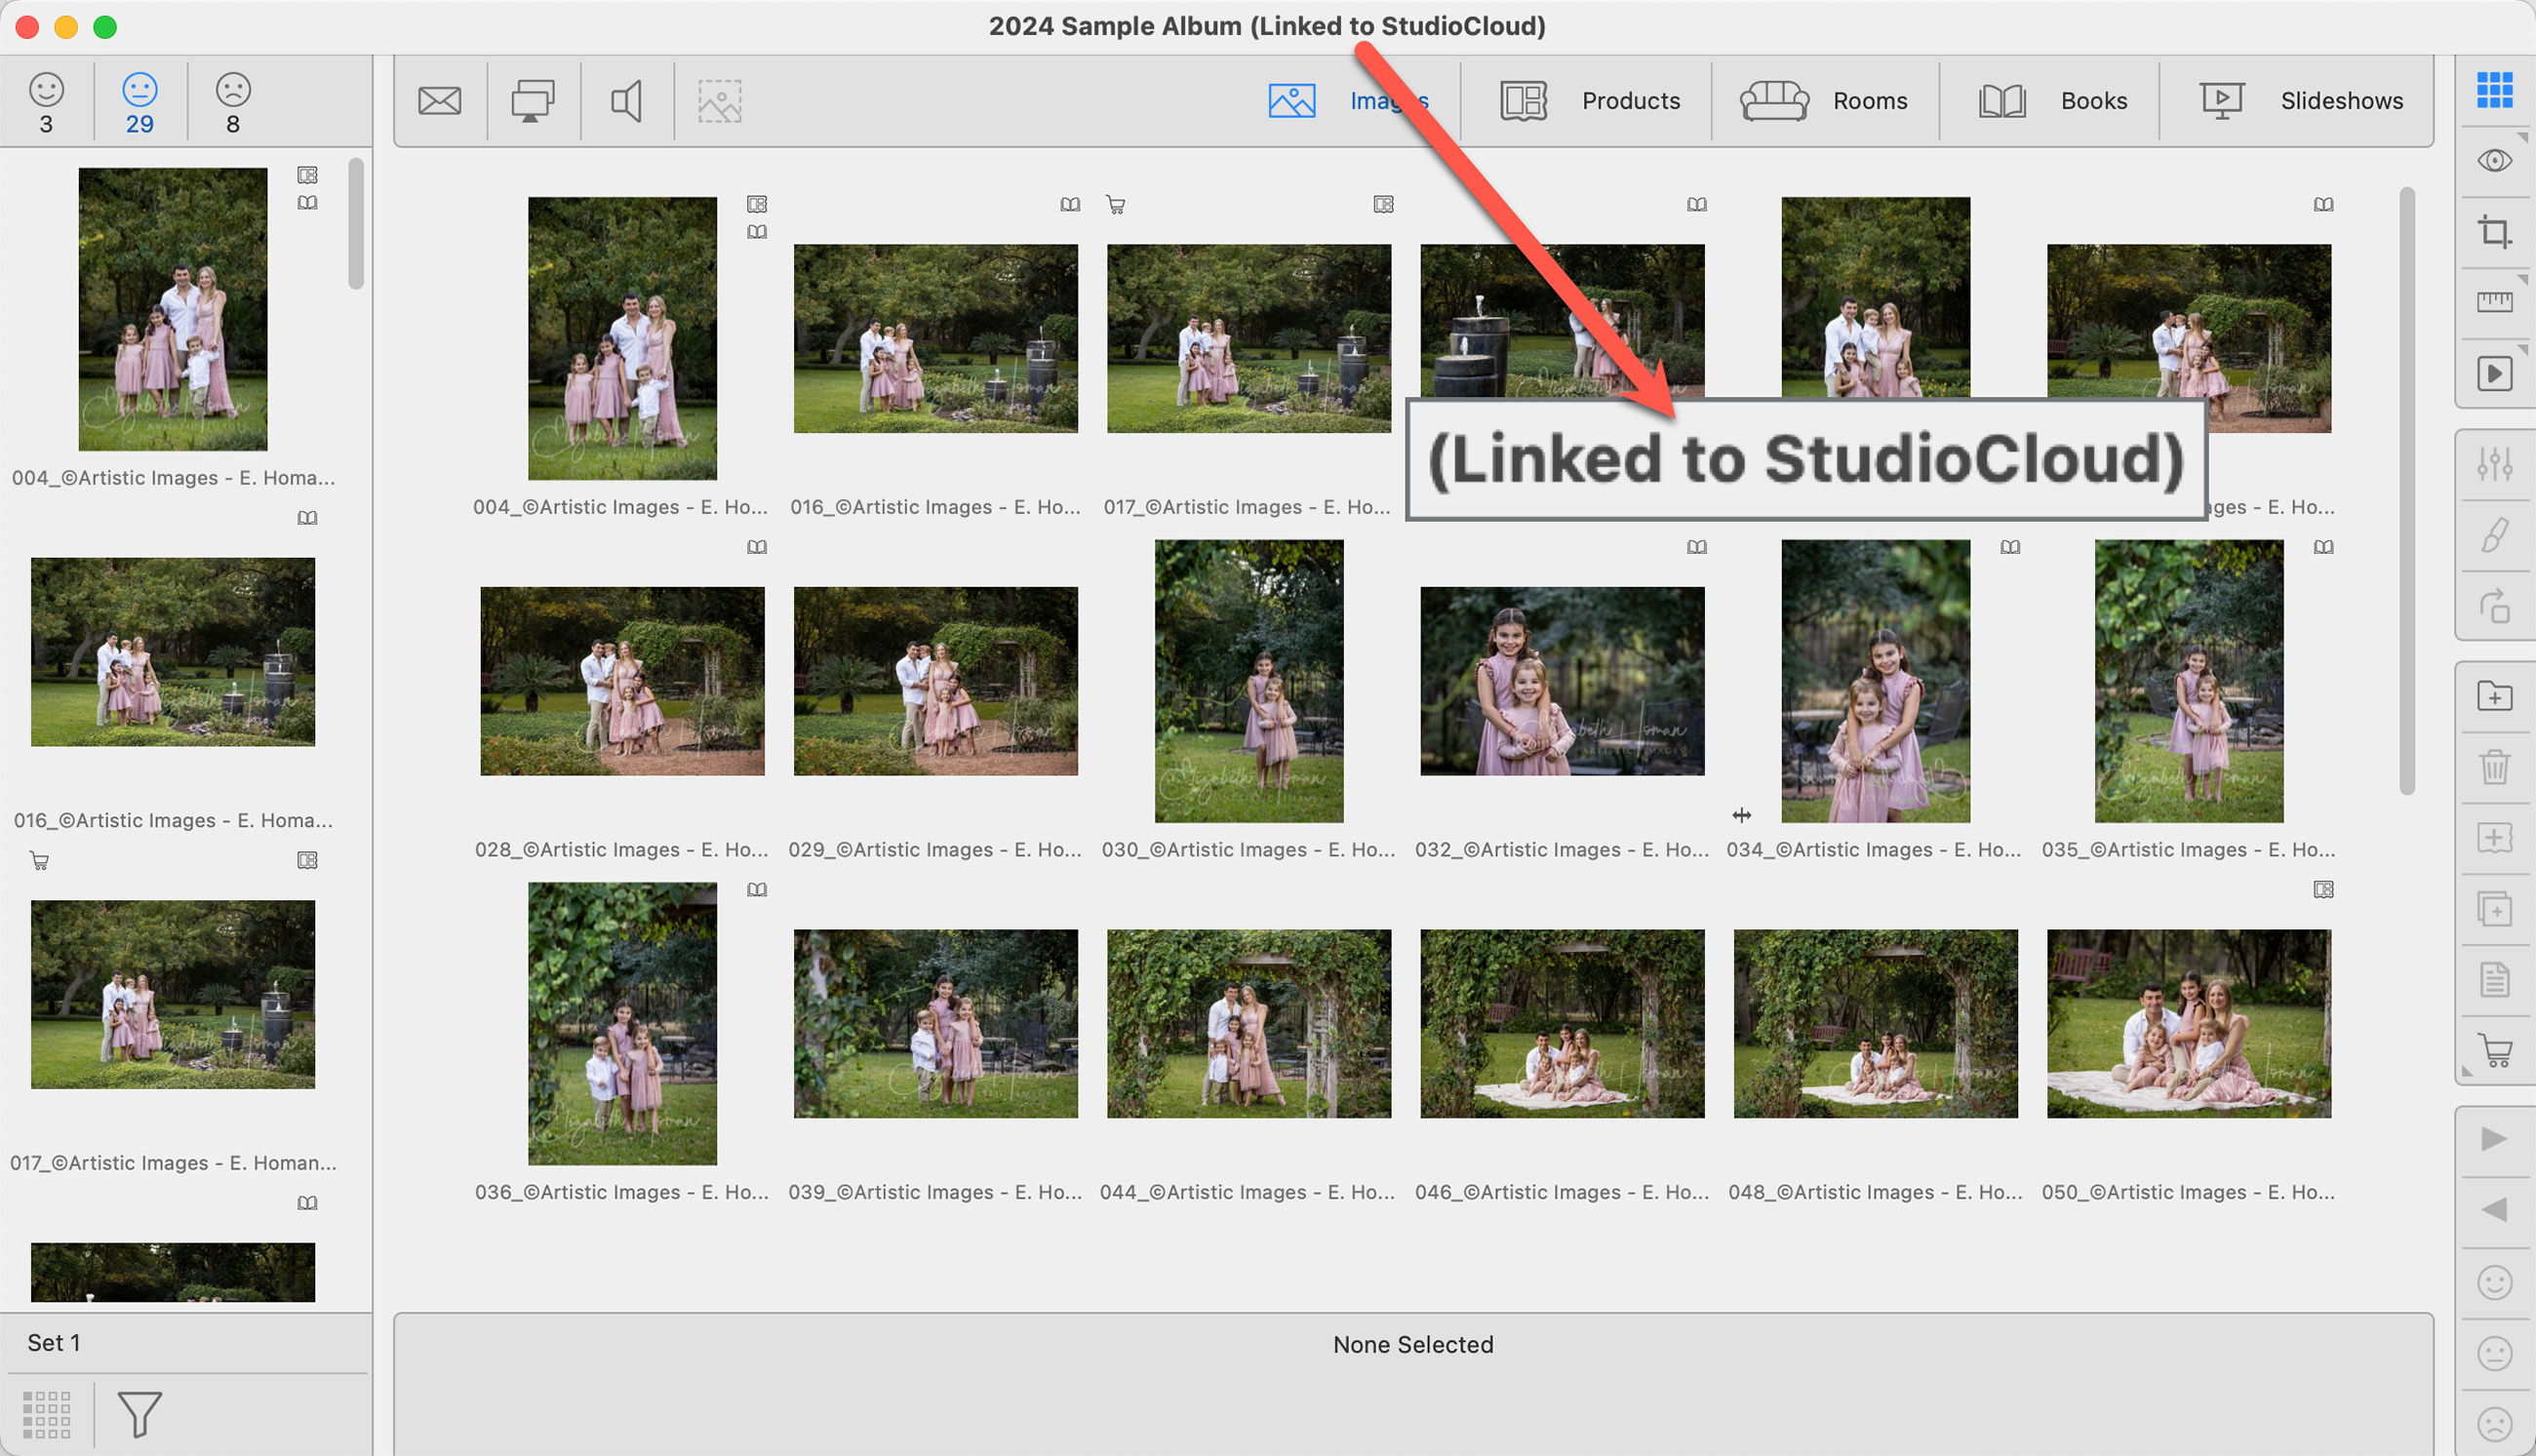Click the ruler measure icon
Image resolution: width=2536 pixels, height=1456 pixels.
[2494, 302]
